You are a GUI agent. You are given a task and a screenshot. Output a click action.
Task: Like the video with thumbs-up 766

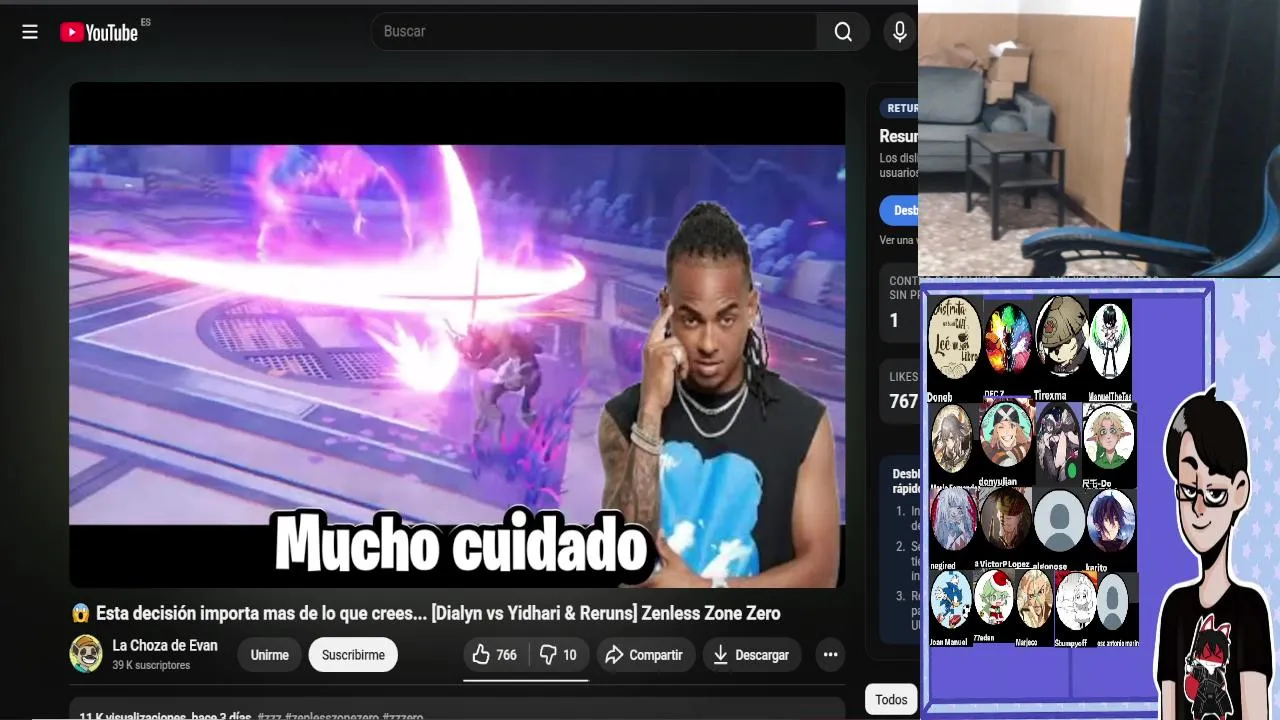[x=495, y=655]
